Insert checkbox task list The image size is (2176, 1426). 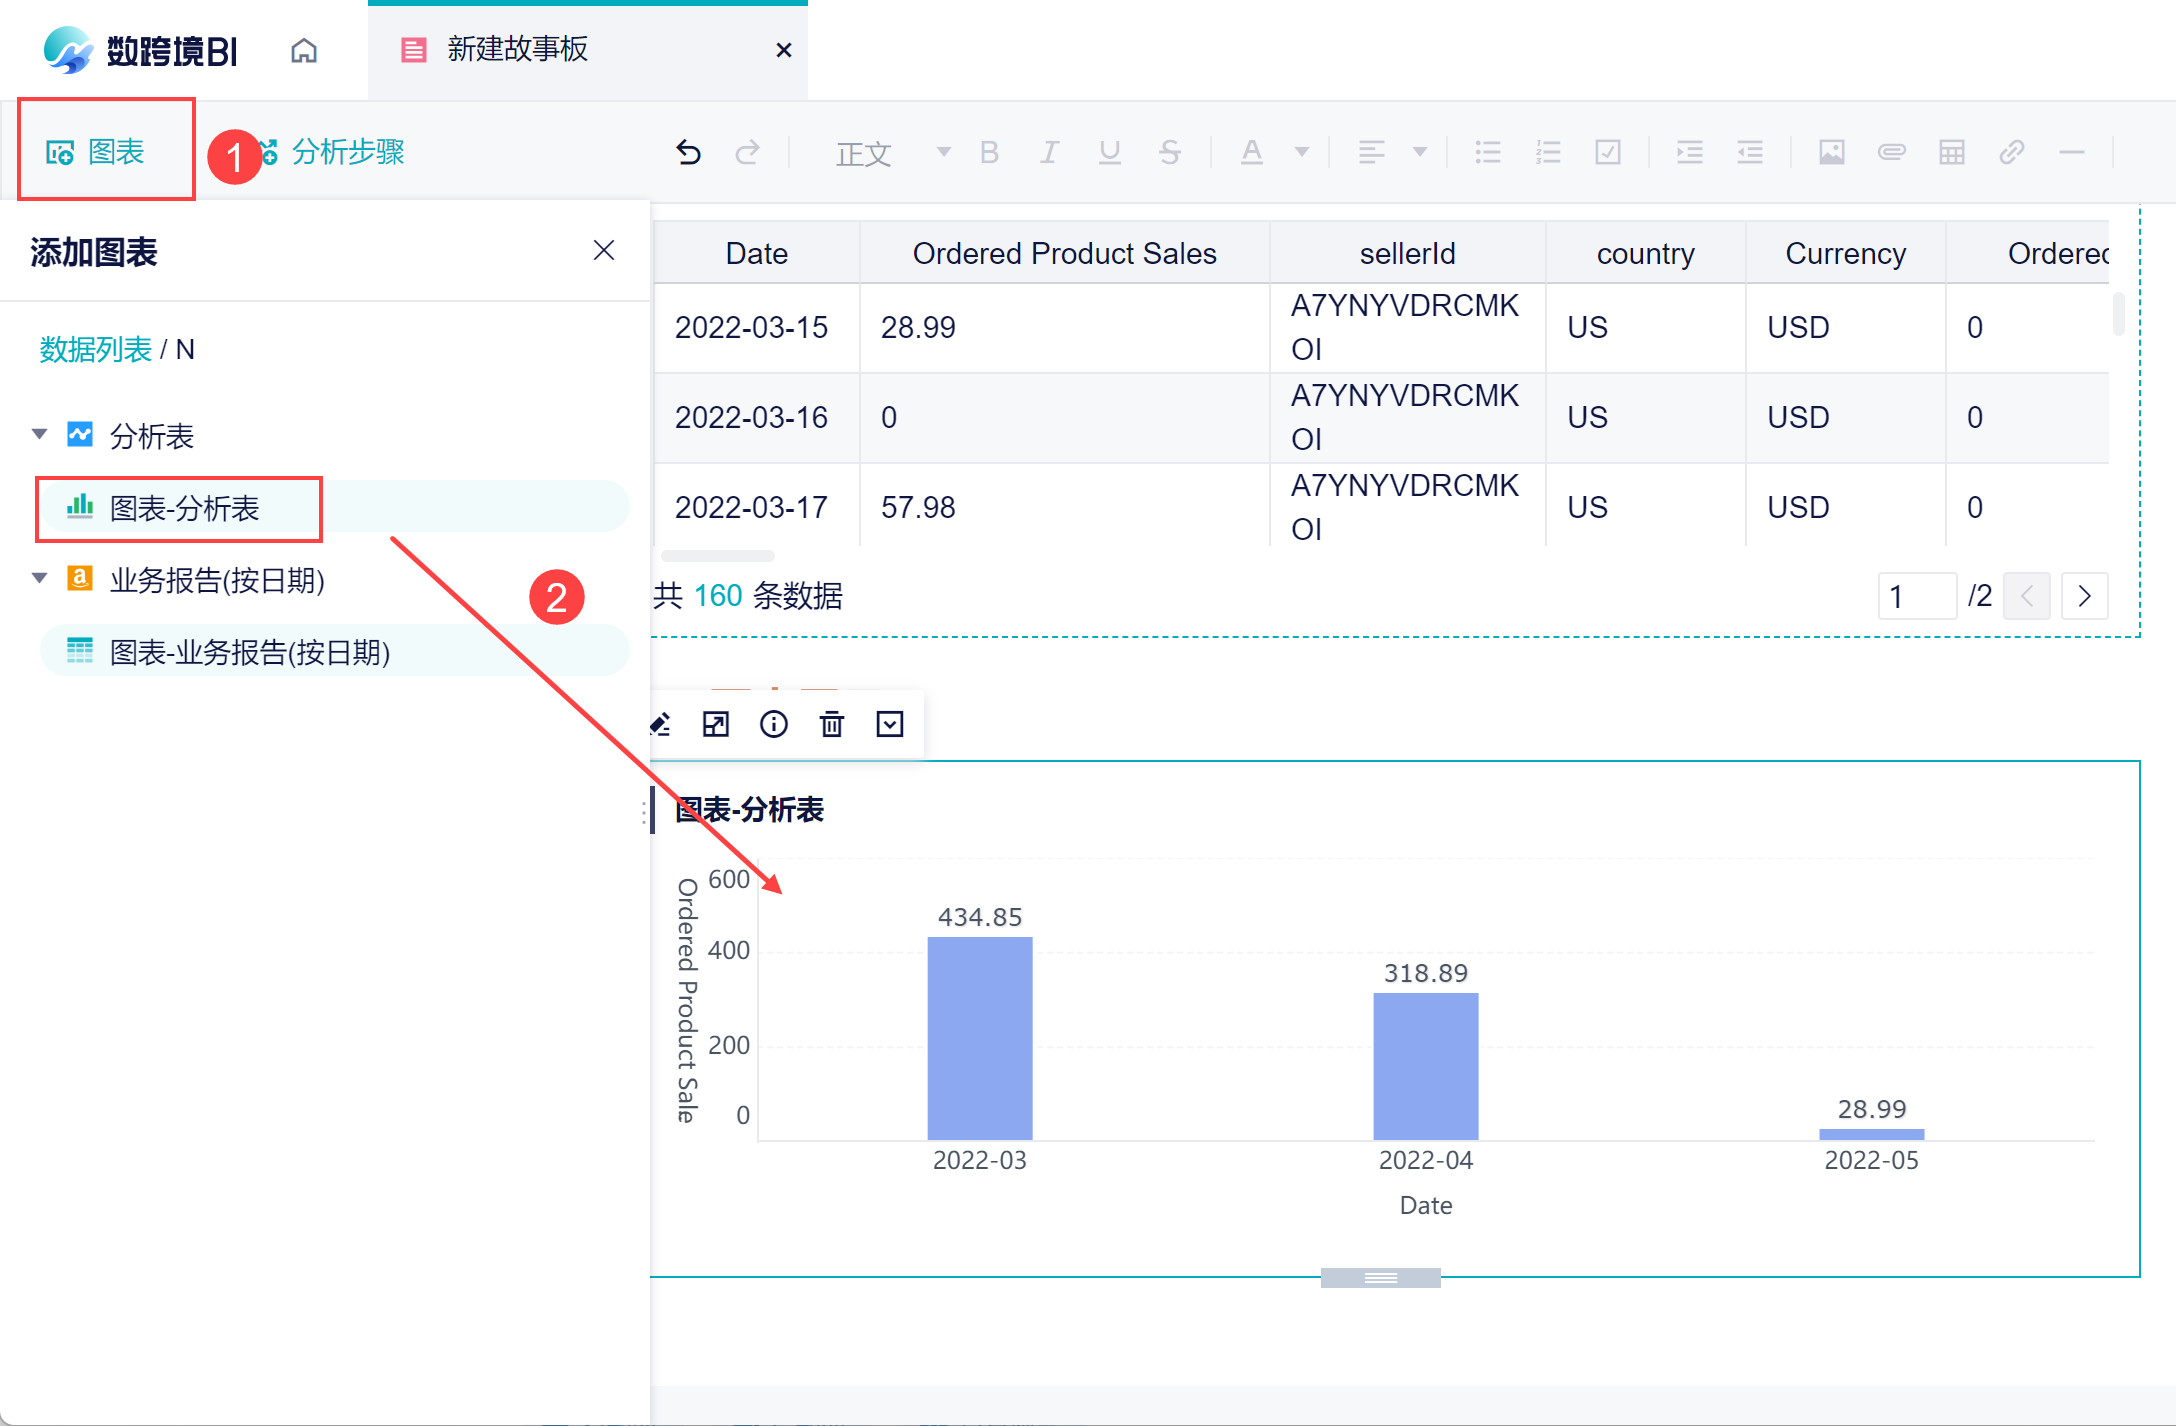1608,152
